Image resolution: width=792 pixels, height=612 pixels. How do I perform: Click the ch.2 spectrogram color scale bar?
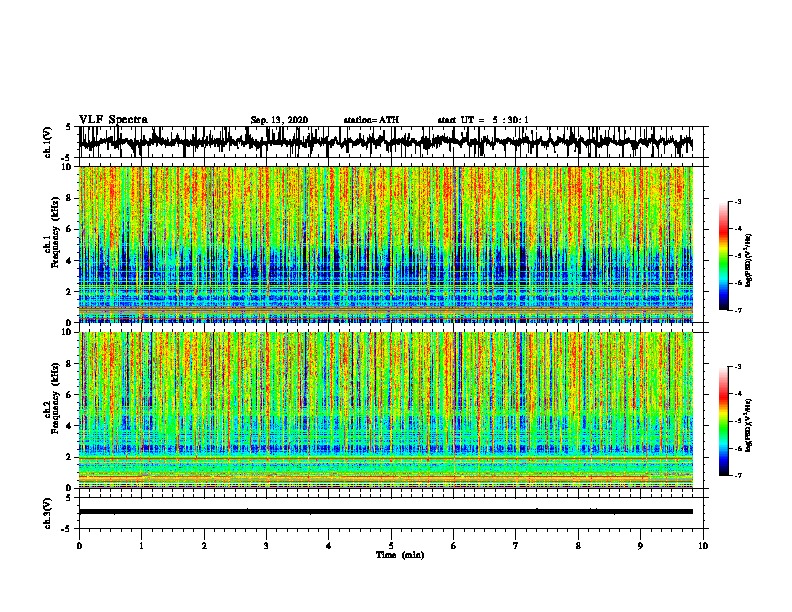coord(724,421)
